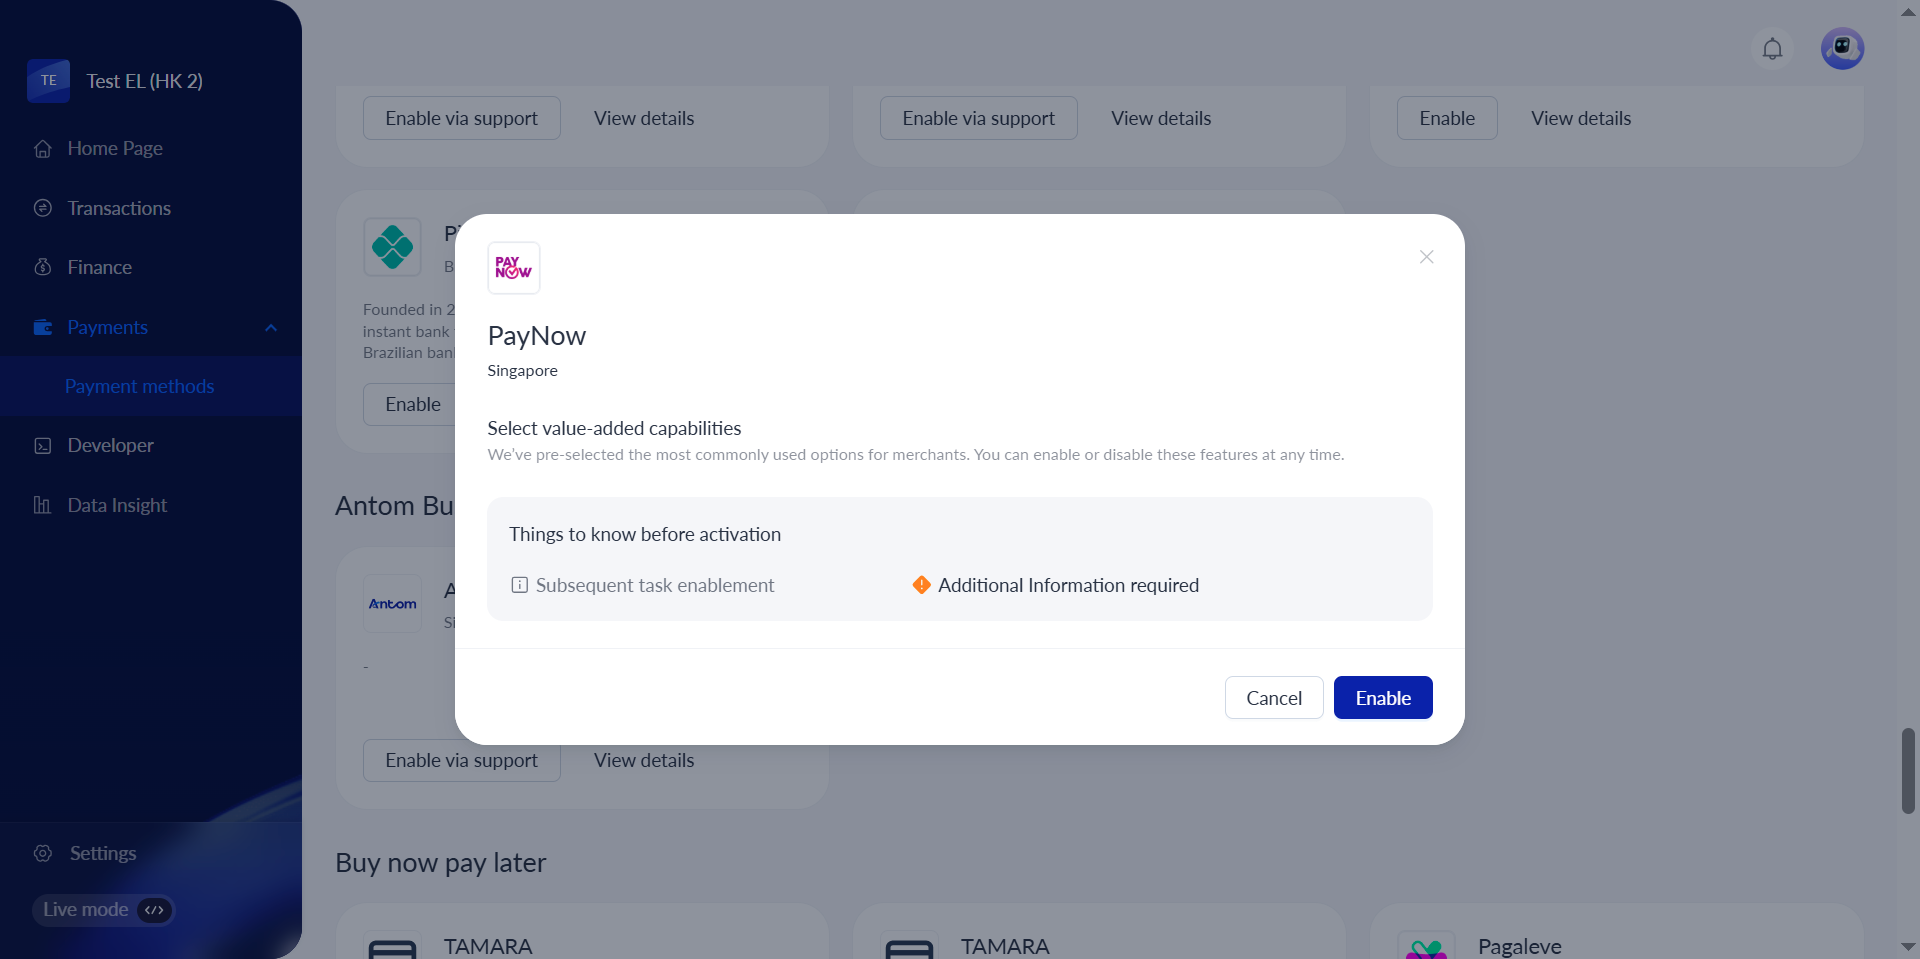Click the Transactions sidebar icon
Viewport: 1920px width, 959px height.
[x=43, y=208]
